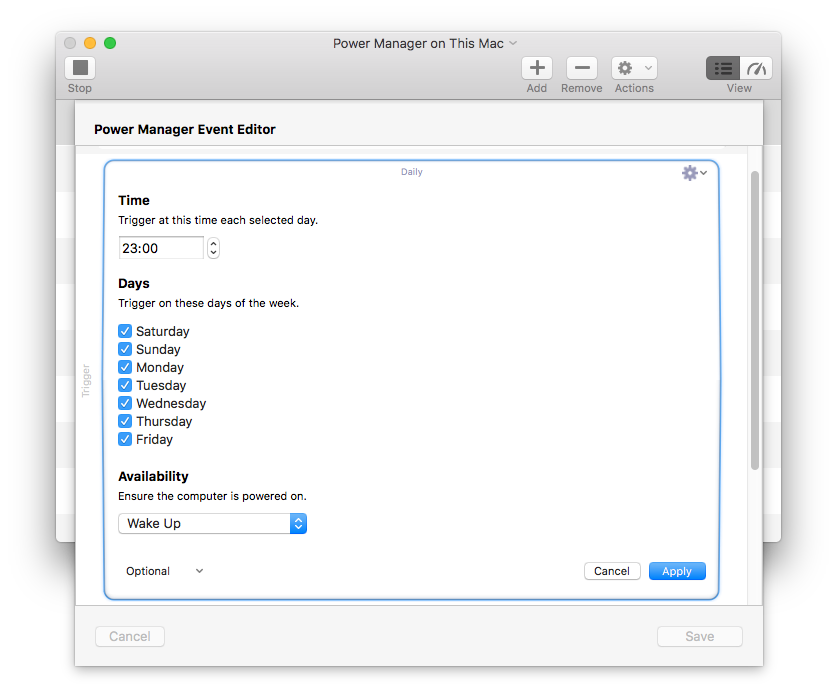Expand the Optional dropdown
Image resolution: width=837 pixels, height=687 pixels.
point(164,571)
